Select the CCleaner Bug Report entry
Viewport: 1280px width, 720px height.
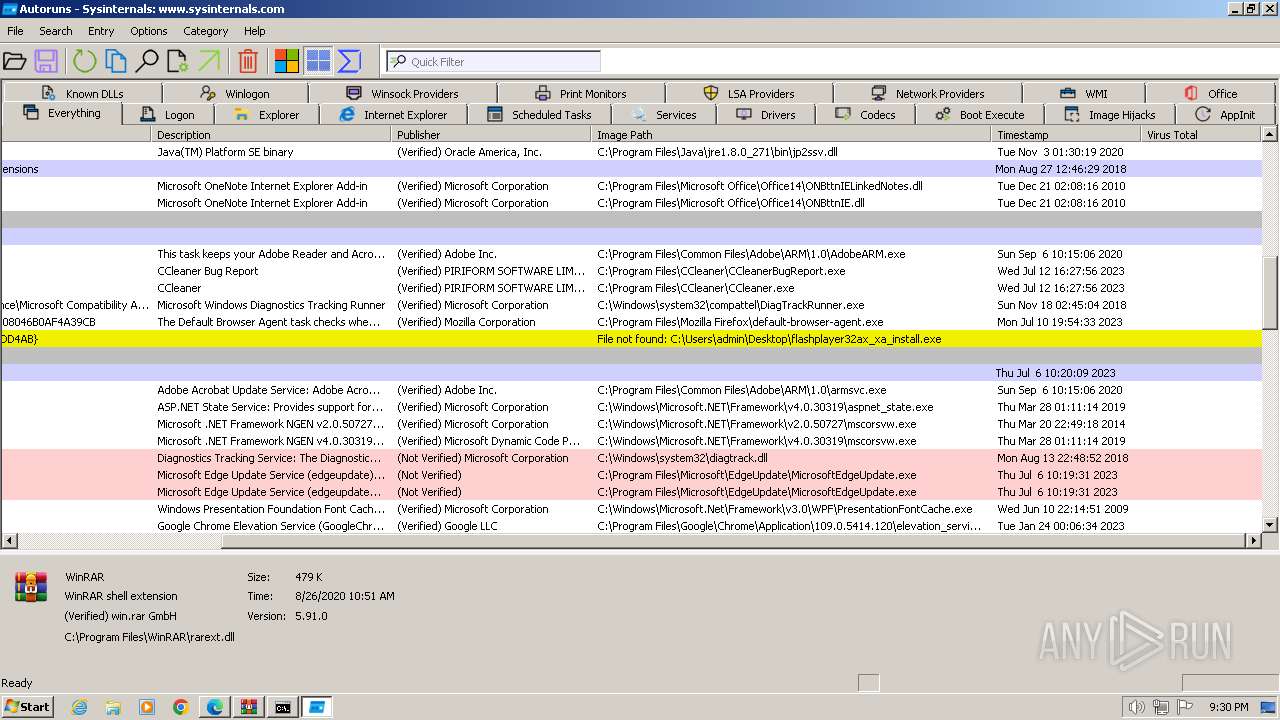pyautogui.click(x=631, y=271)
